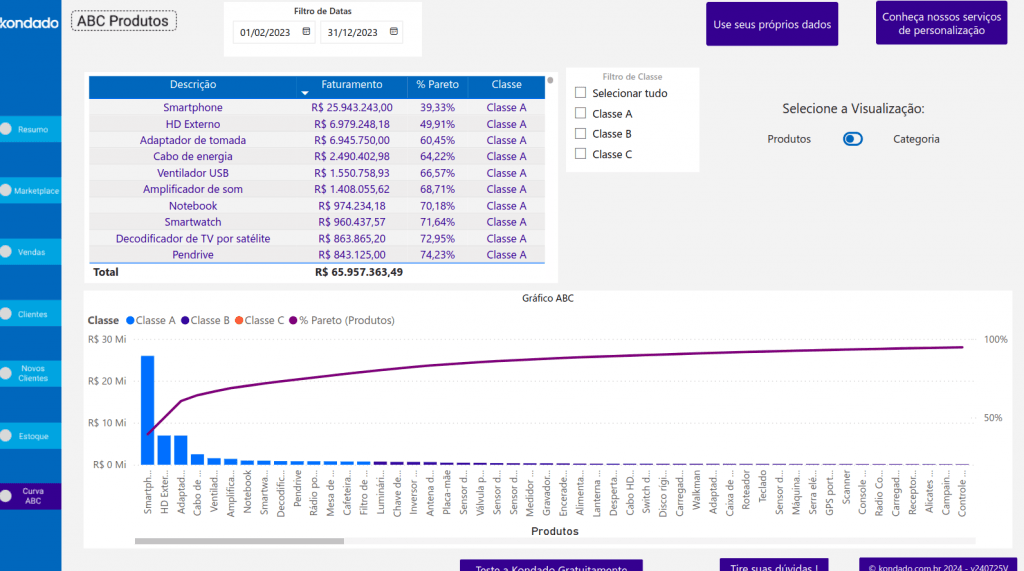Go to the Resumo page
Screen dimensions: 1024x571
32,129
